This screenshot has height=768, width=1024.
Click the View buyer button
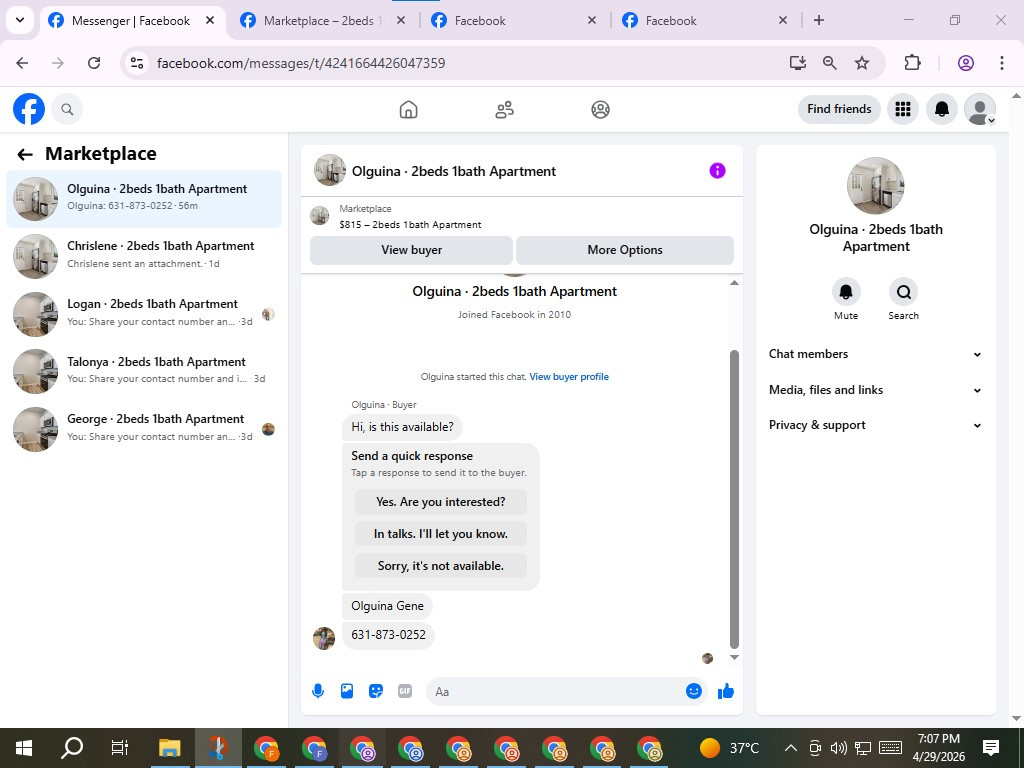pyautogui.click(x=411, y=250)
